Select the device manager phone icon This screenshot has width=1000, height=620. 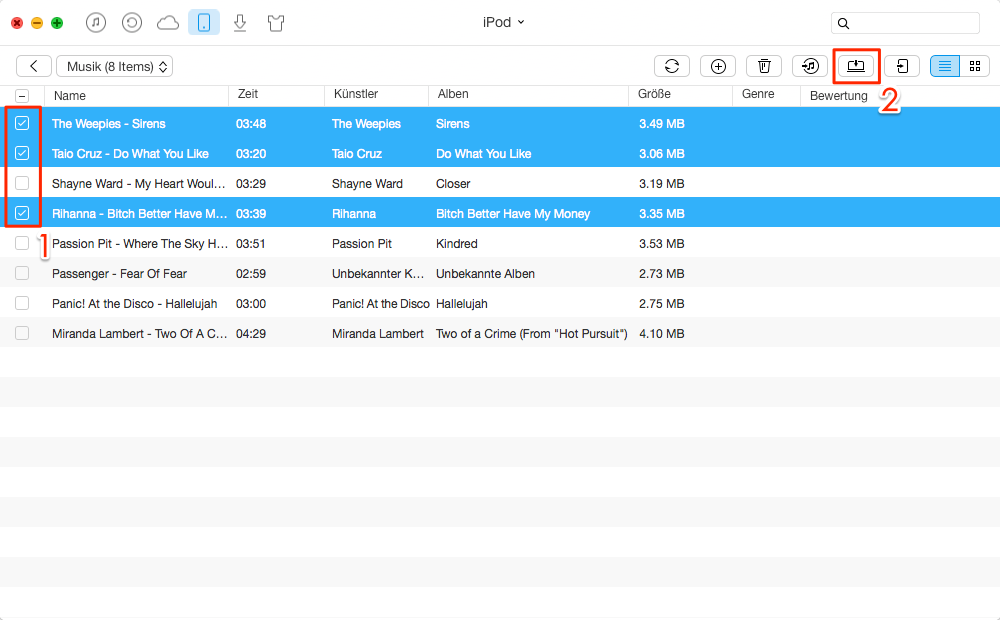[x=204, y=23]
